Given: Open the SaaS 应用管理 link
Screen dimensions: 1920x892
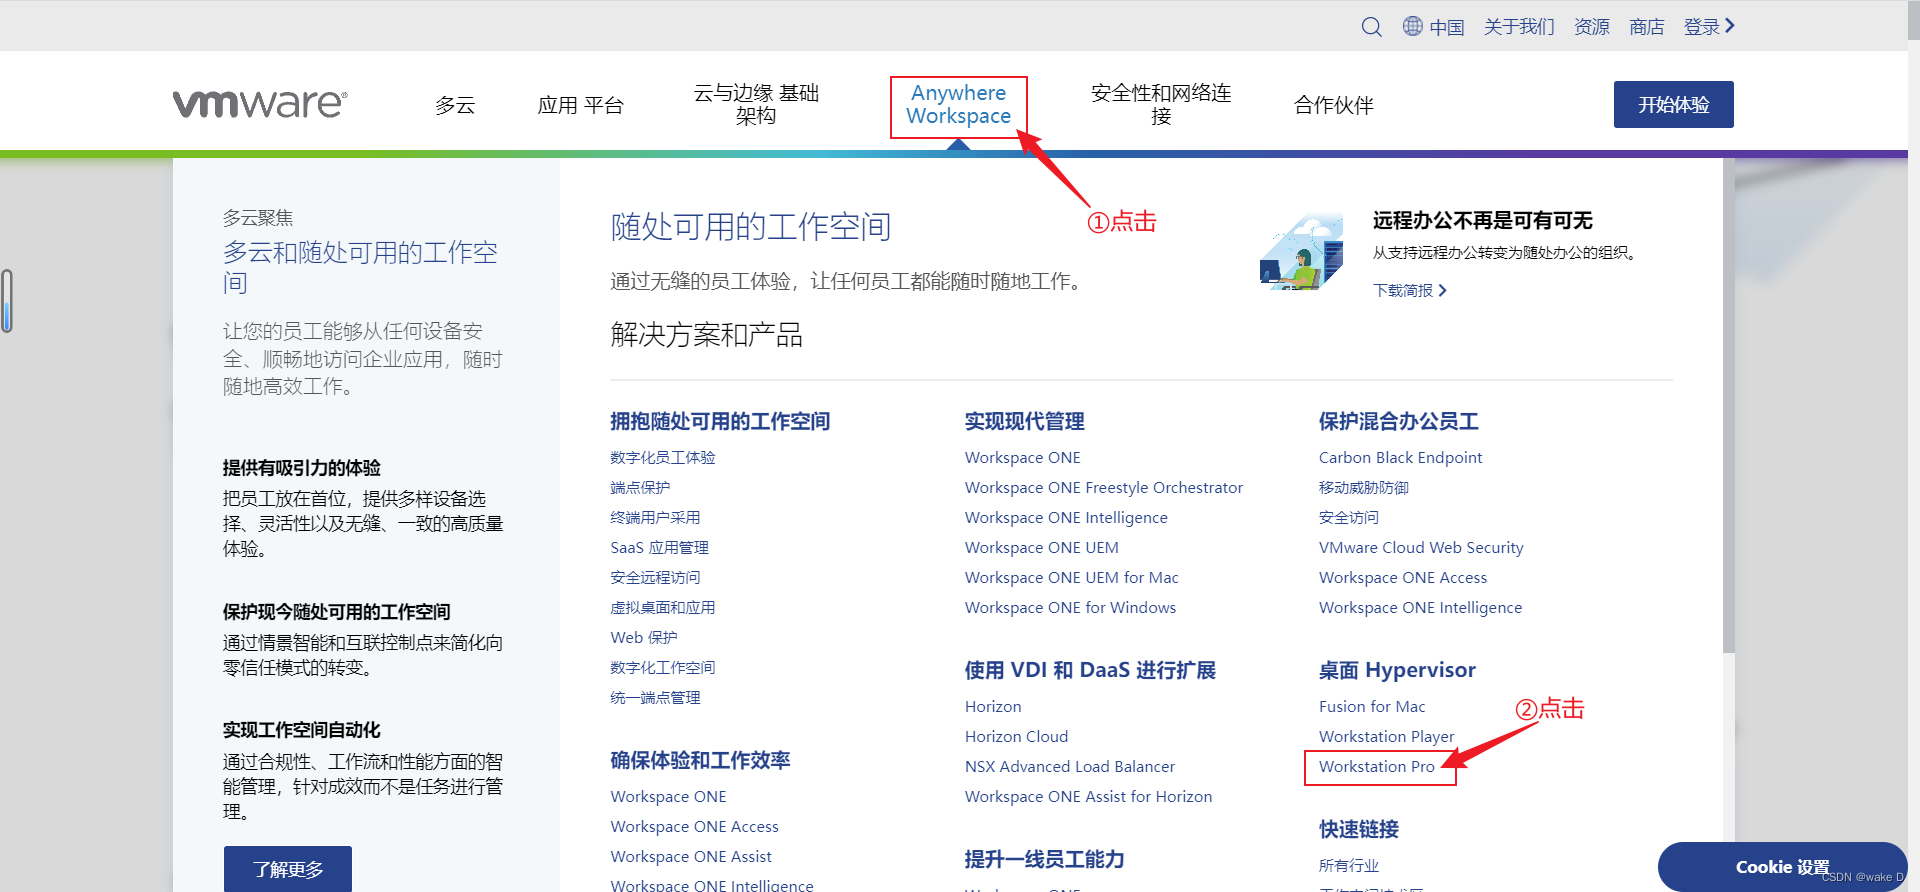Looking at the screenshot, I should click(x=659, y=547).
